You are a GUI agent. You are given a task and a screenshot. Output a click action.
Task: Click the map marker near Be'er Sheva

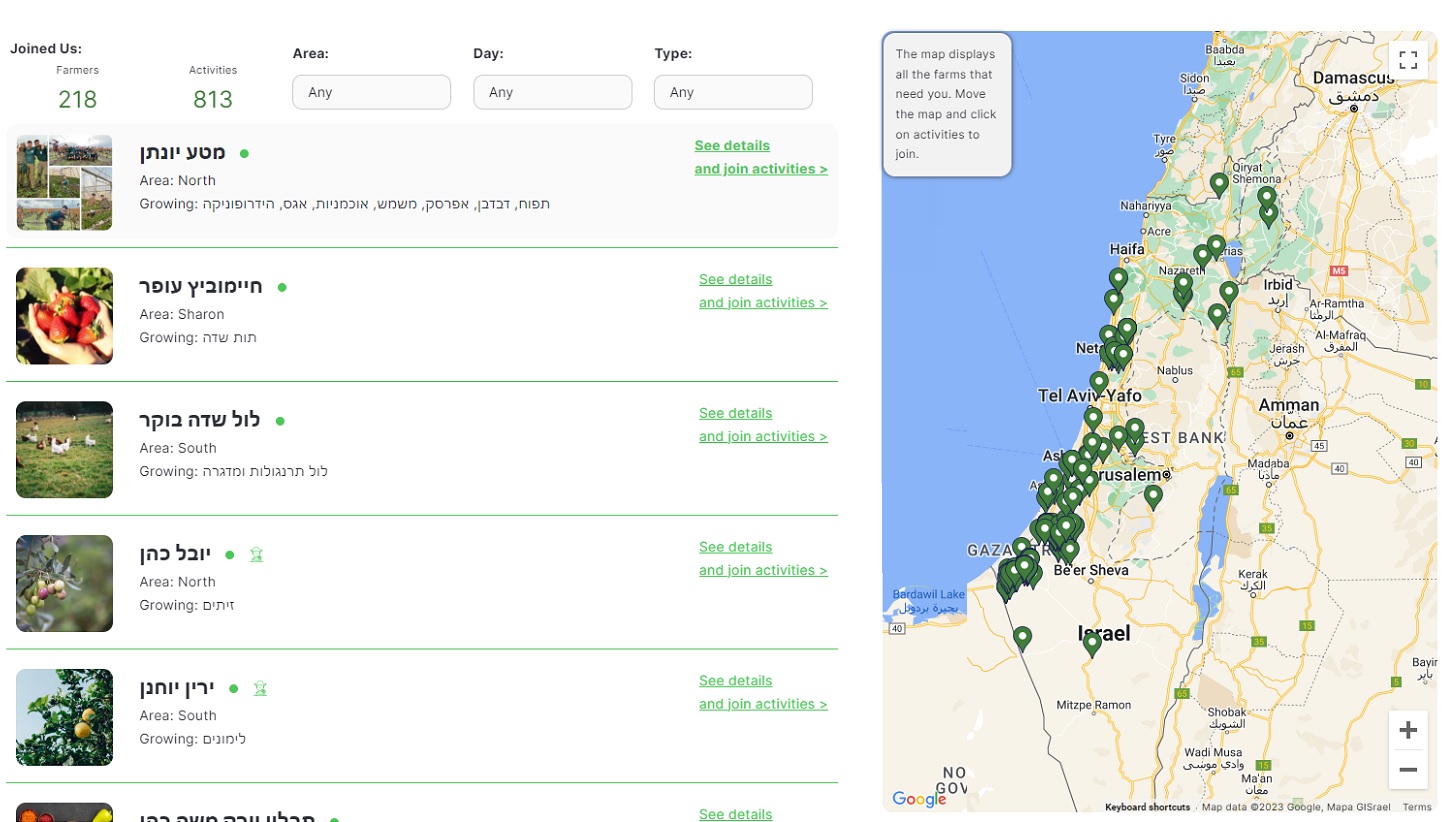coord(1070,551)
